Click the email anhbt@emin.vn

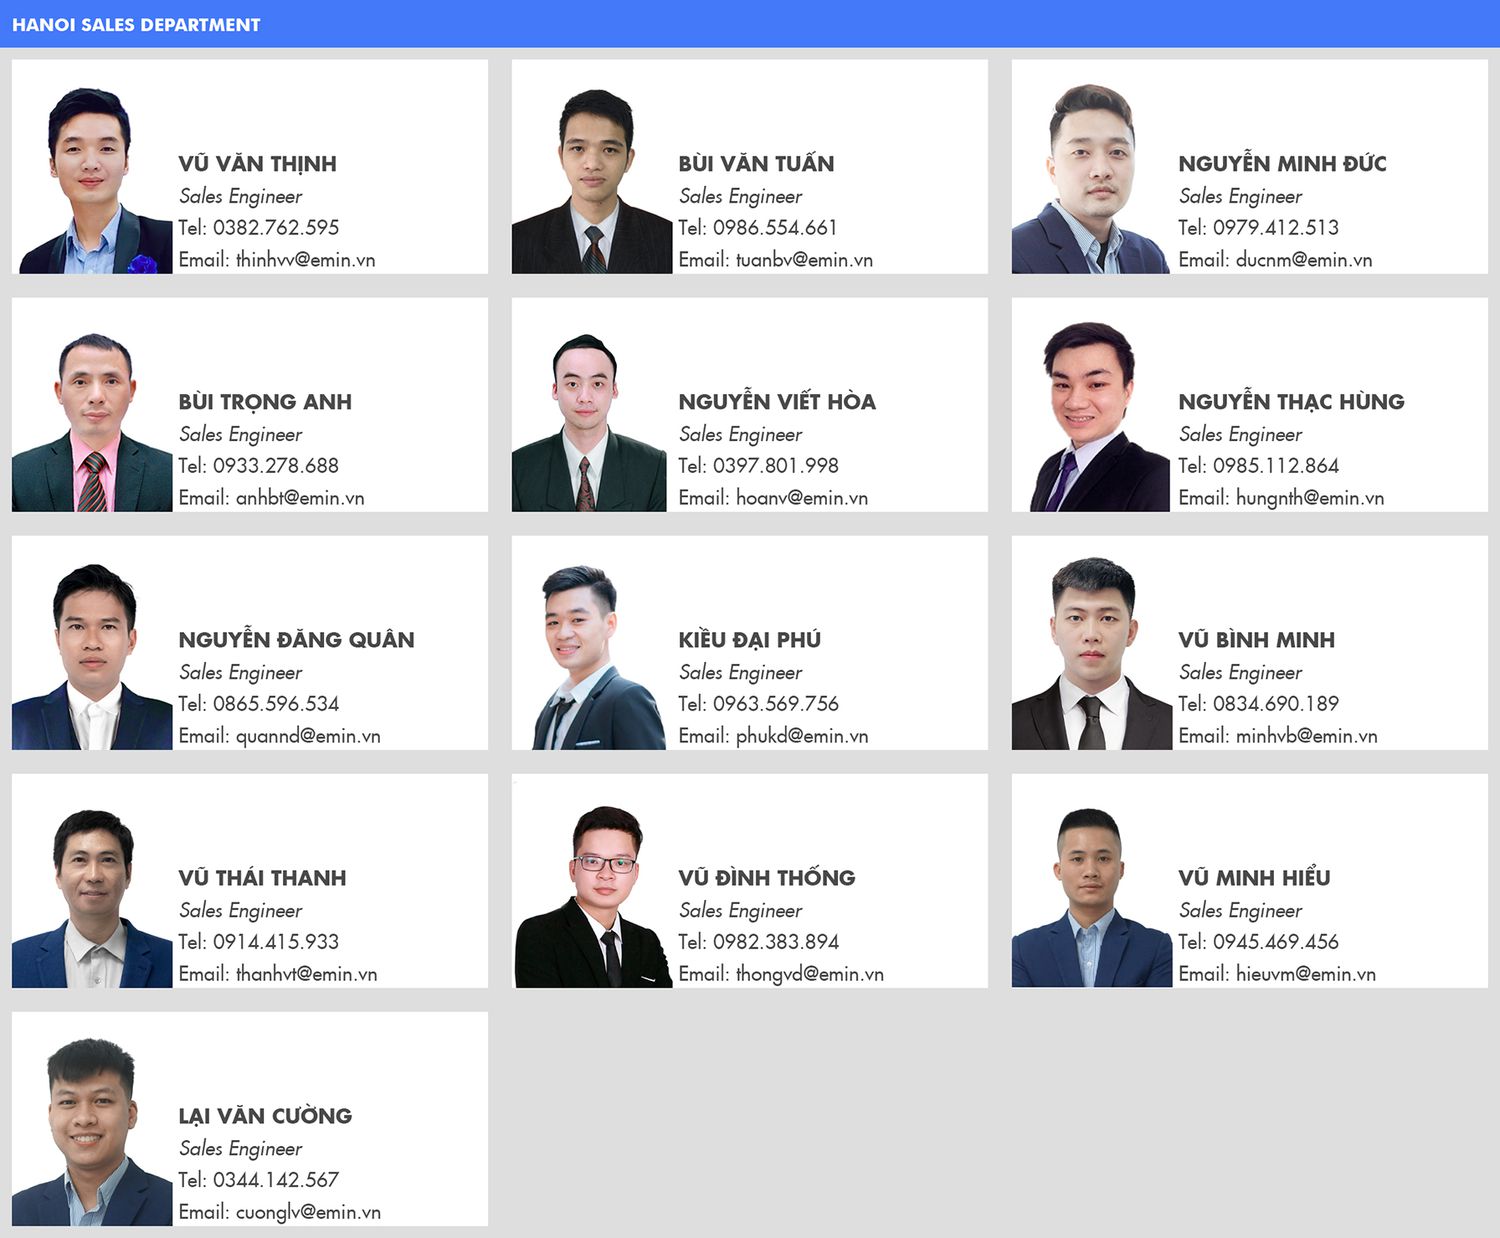[x=300, y=498]
